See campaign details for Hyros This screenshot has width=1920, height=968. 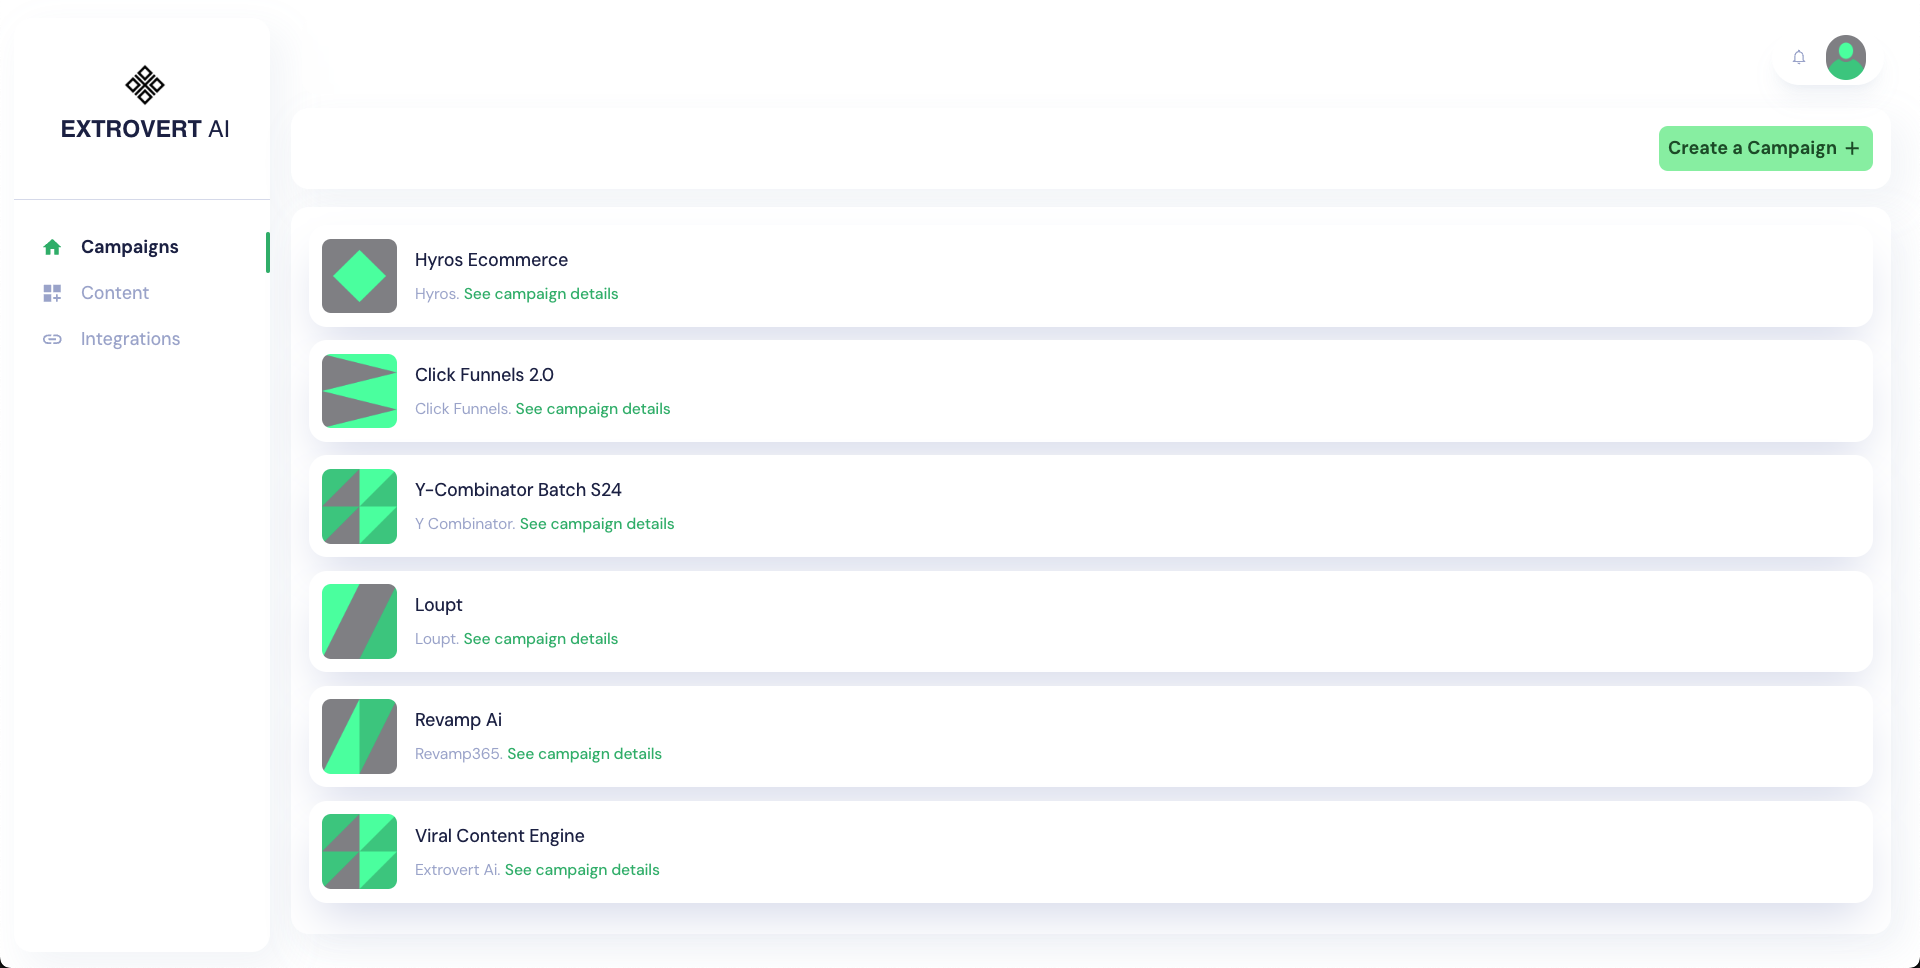[x=541, y=294]
